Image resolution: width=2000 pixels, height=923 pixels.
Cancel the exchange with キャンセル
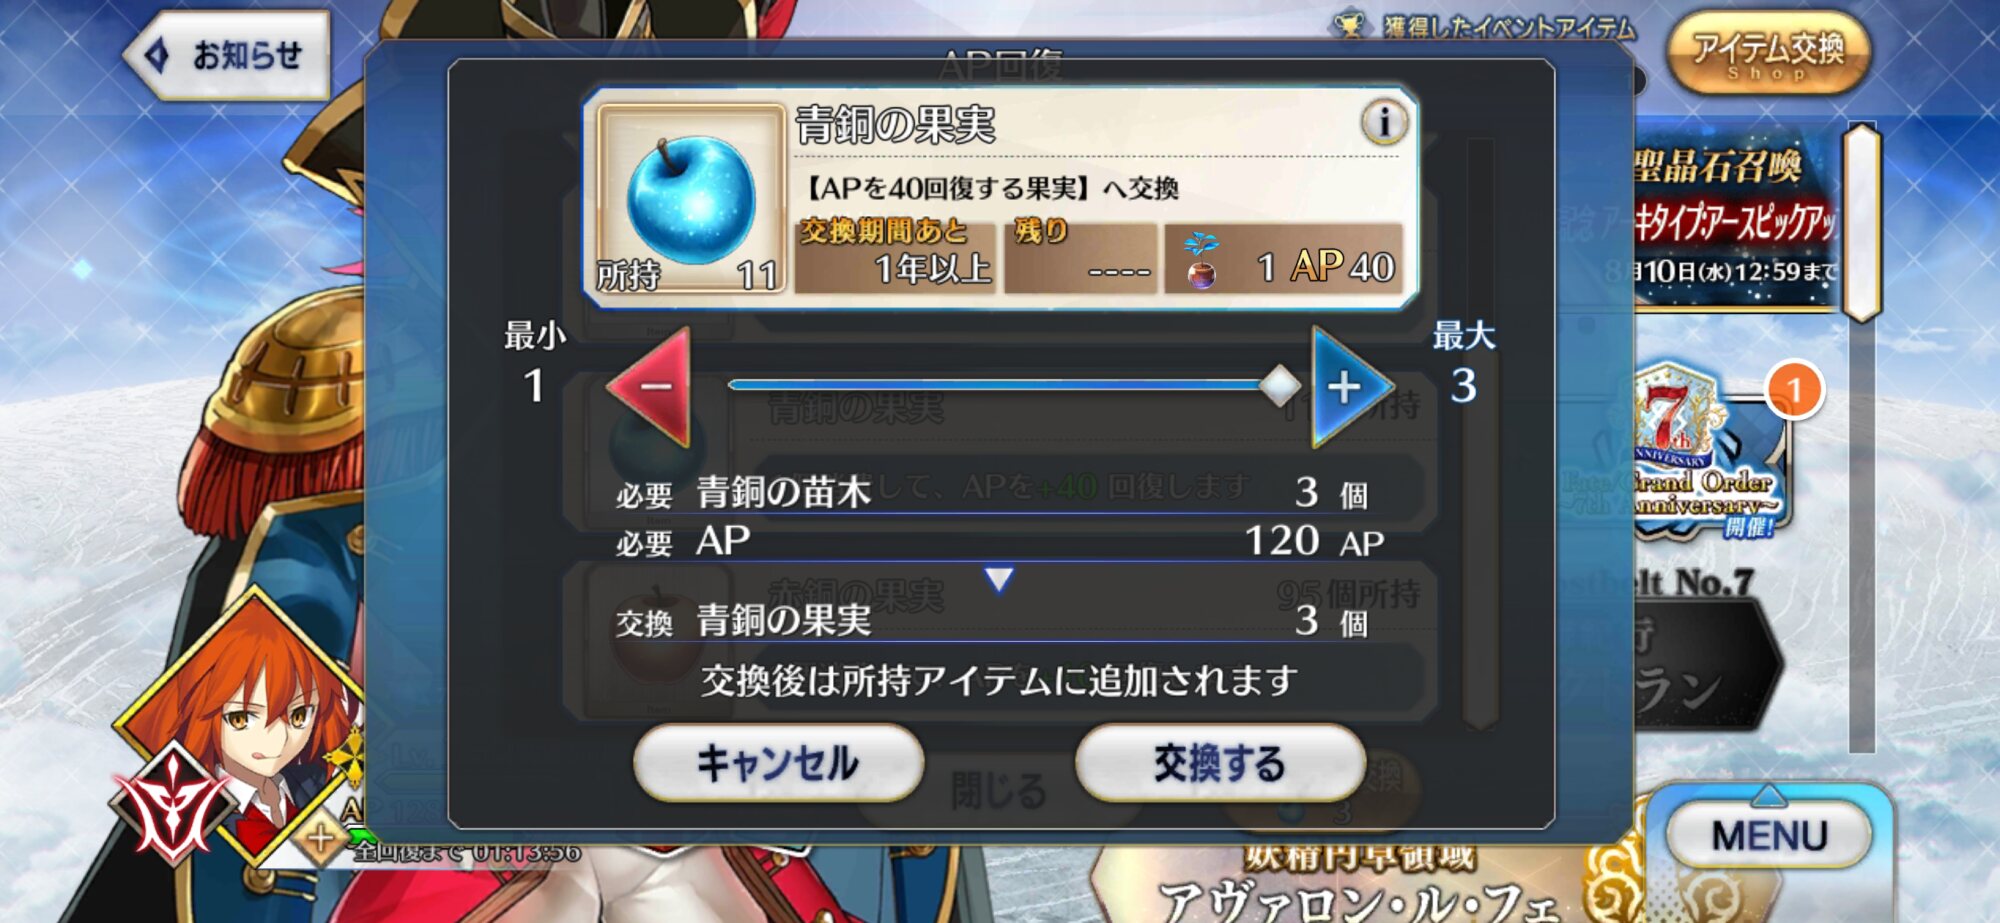coord(778,762)
